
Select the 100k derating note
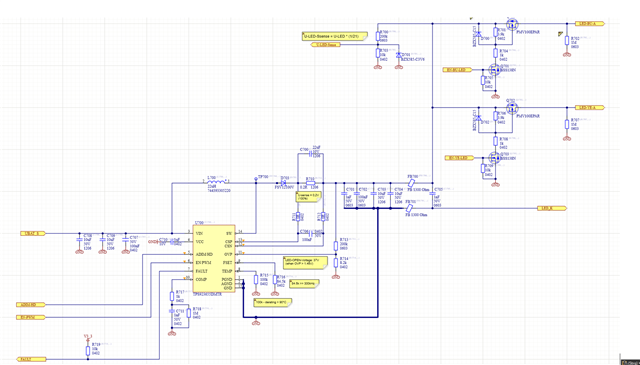pyautogui.click(x=272, y=303)
